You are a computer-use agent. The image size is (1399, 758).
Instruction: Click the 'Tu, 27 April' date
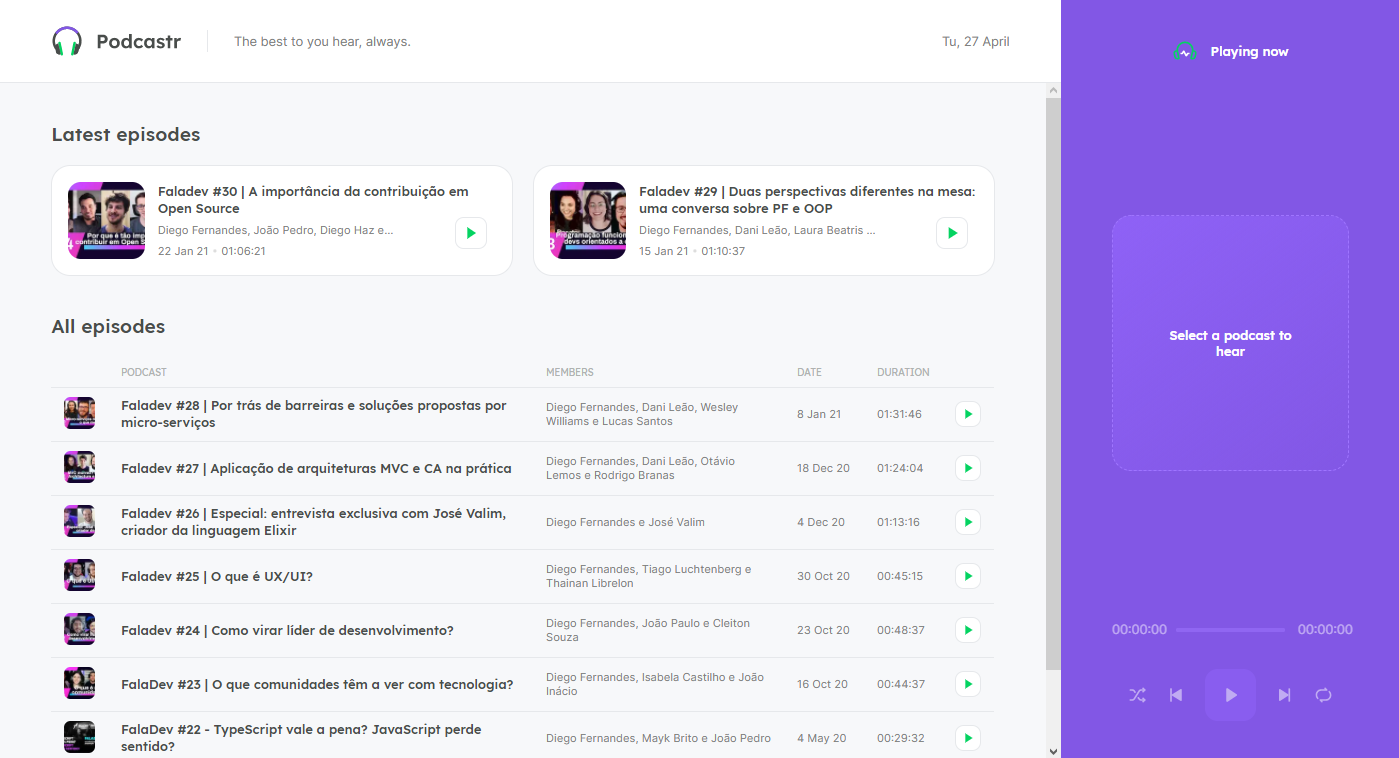[x=976, y=41]
